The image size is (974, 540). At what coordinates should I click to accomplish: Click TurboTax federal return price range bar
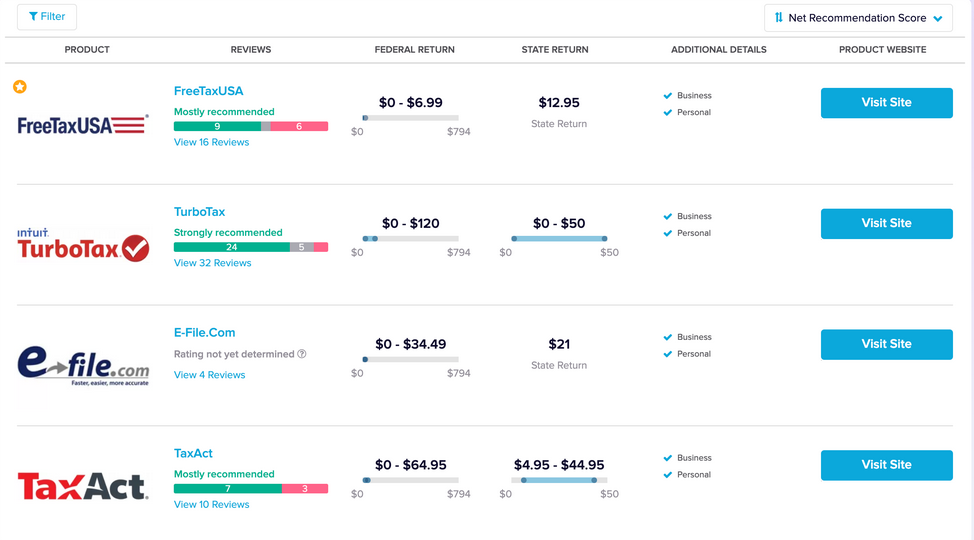point(411,239)
